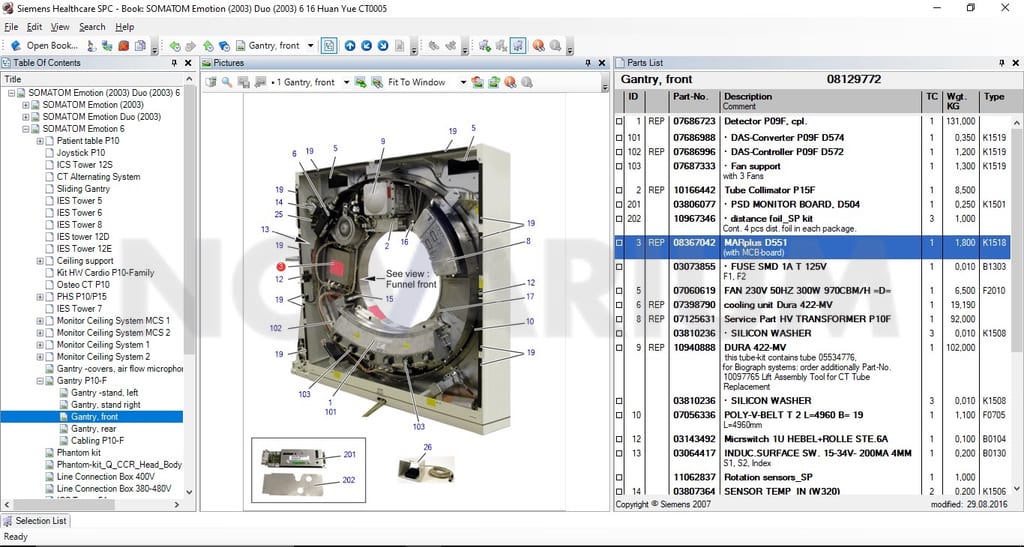This screenshot has height=547, width=1024.
Task: Click the magnifier zoom icon in Pictures toolbar
Action: (x=227, y=82)
